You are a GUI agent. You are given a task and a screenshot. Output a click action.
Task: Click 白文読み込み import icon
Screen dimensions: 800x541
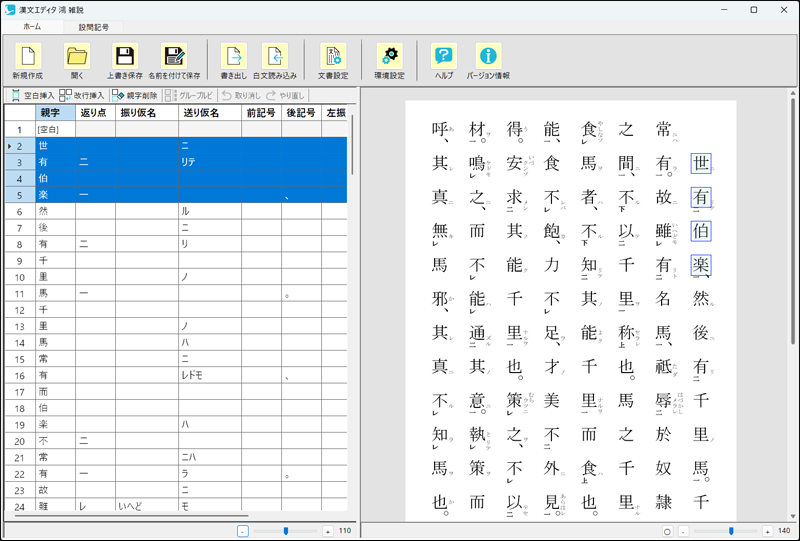(274, 57)
